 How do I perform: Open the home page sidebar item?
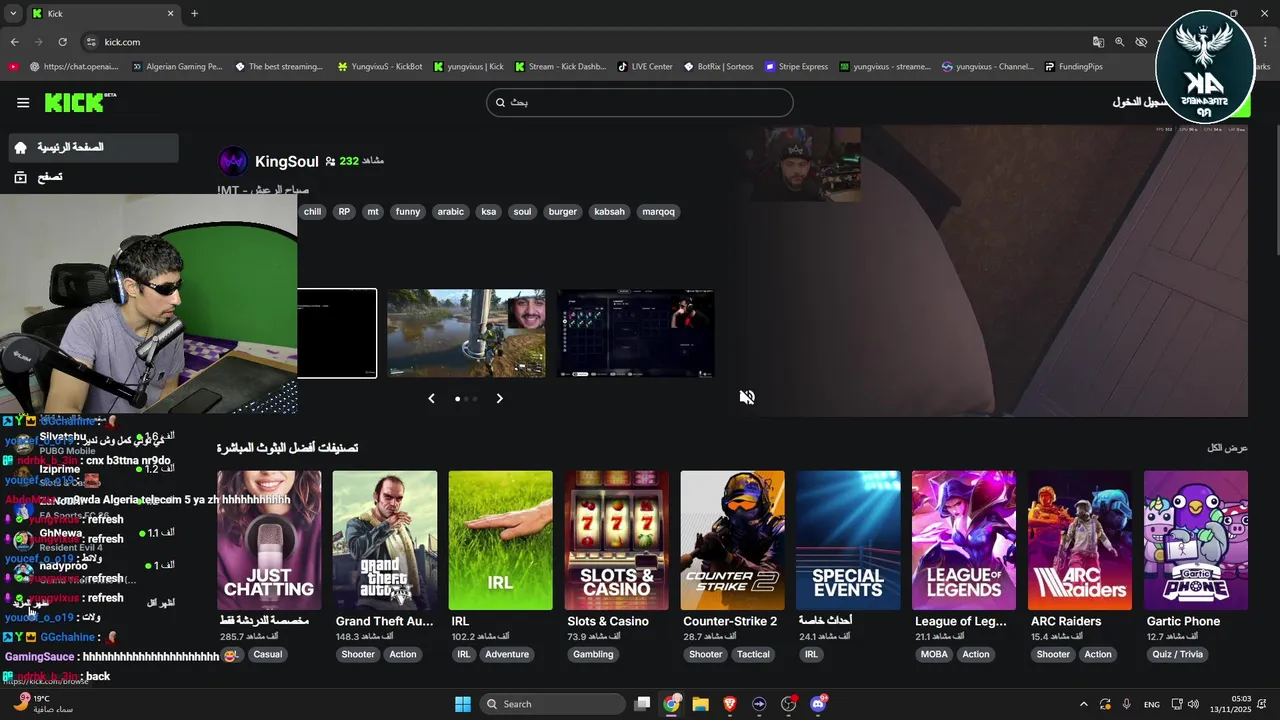tap(94, 147)
